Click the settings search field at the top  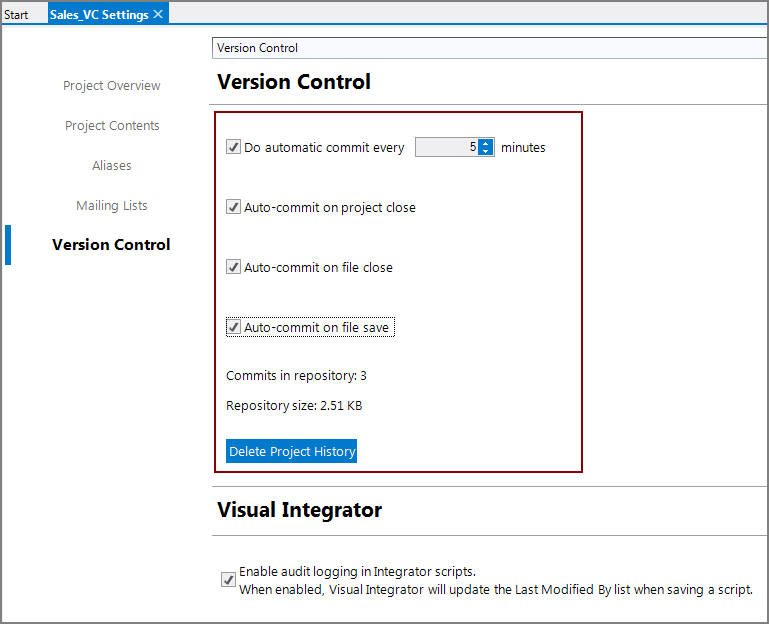pyautogui.click(x=488, y=48)
